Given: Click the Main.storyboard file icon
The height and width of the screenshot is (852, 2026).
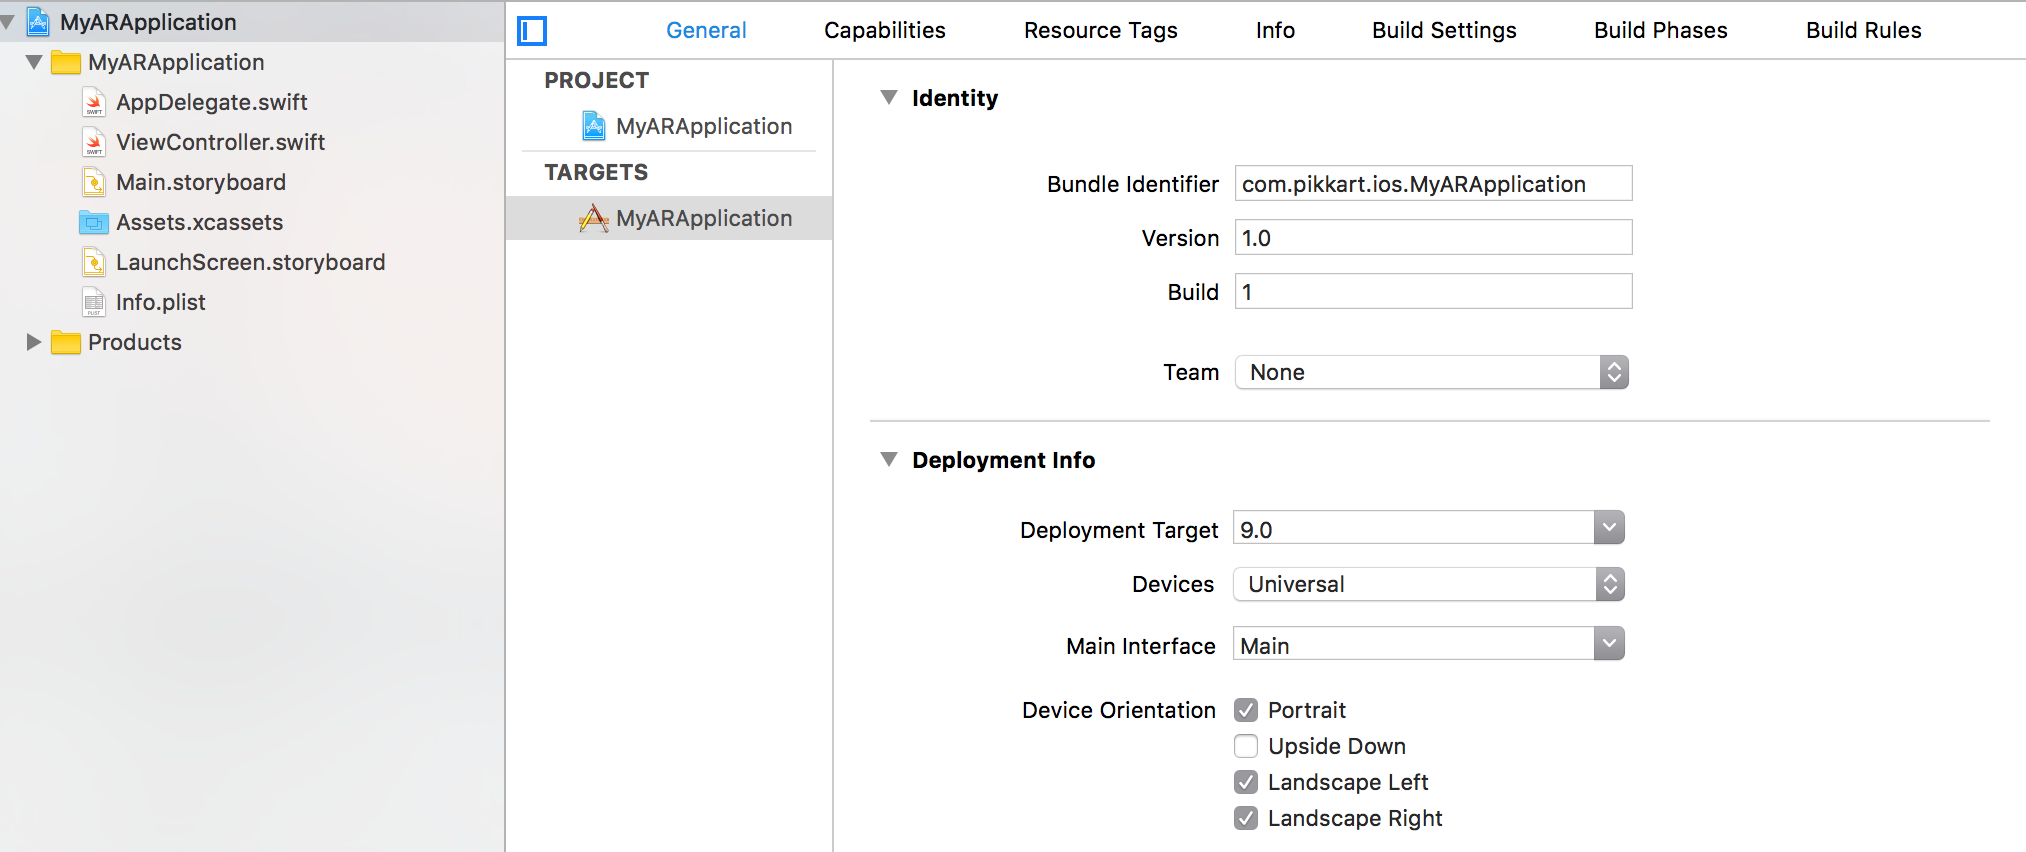Looking at the screenshot, I should (x=94, y=182).
